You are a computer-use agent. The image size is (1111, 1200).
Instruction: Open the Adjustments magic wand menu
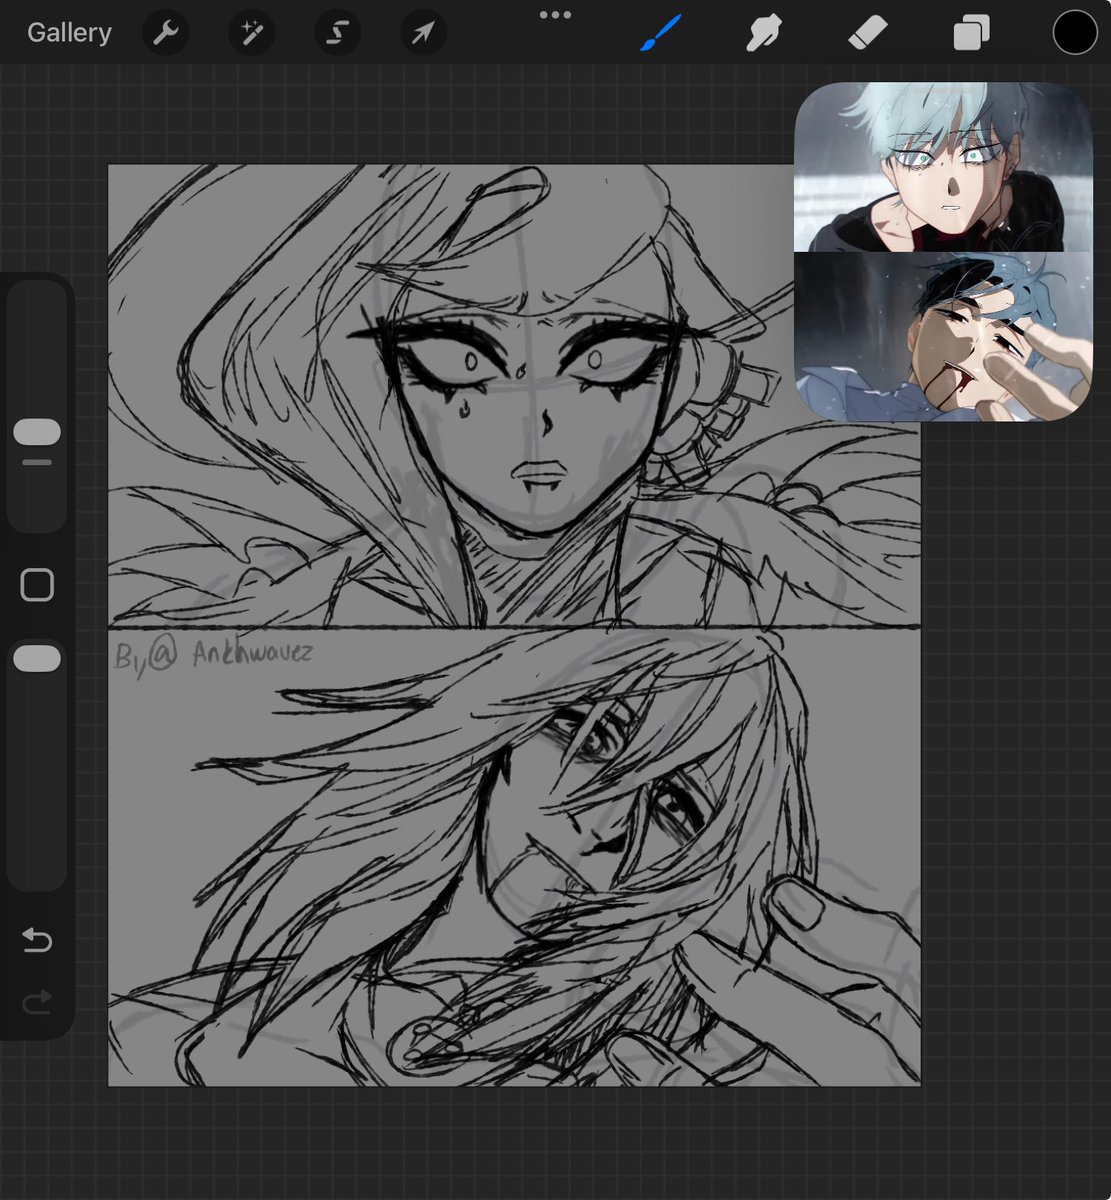252,34
